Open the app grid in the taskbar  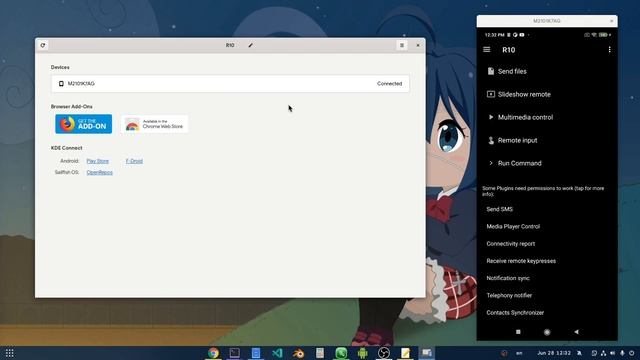[x=9, y=353]
